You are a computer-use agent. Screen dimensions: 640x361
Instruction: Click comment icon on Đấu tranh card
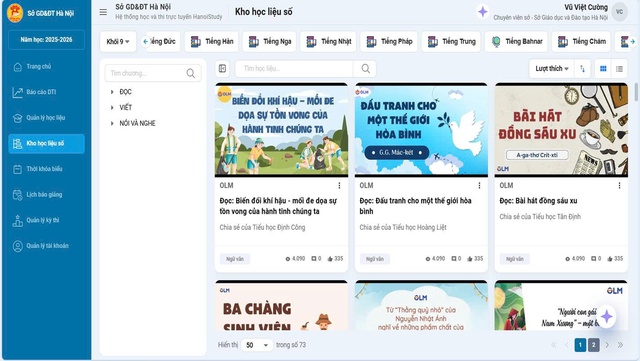(453, 259)
